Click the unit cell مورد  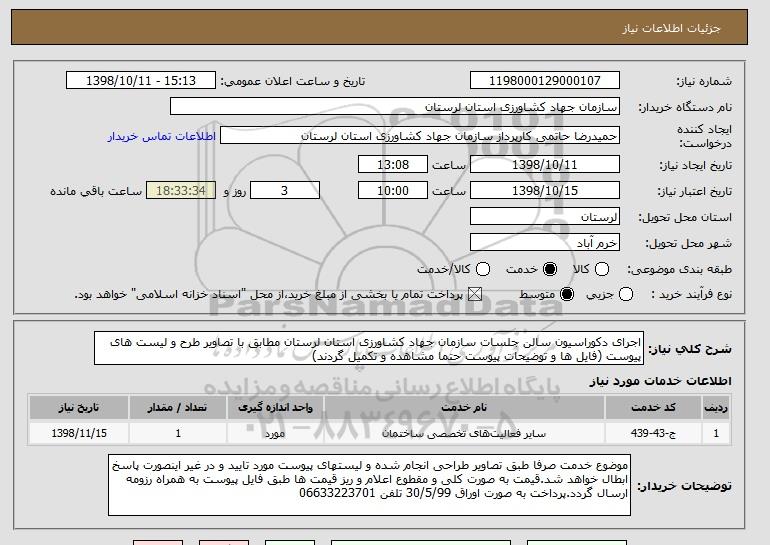275,434
